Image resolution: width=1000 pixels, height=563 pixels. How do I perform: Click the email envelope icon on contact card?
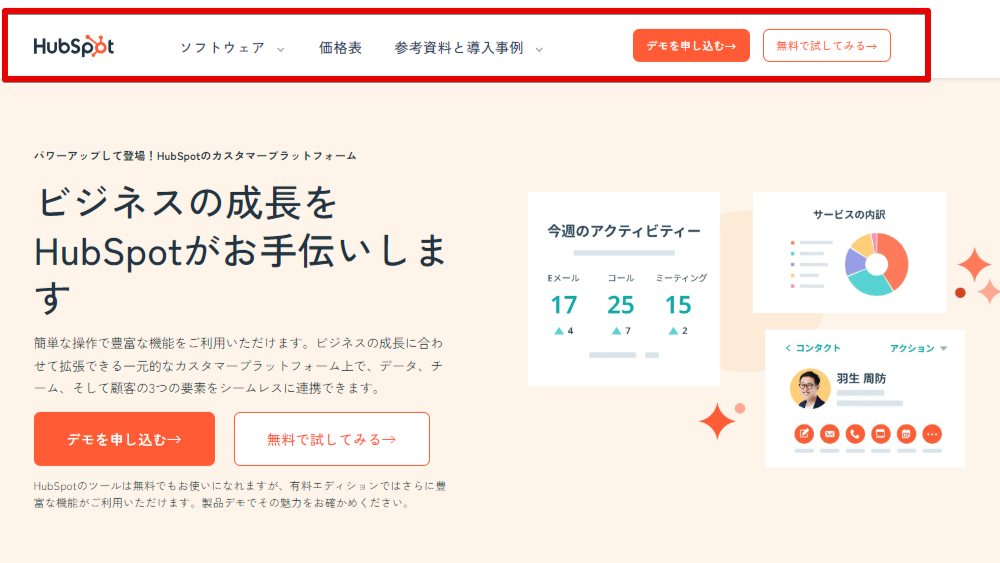(x=830, y=434)
